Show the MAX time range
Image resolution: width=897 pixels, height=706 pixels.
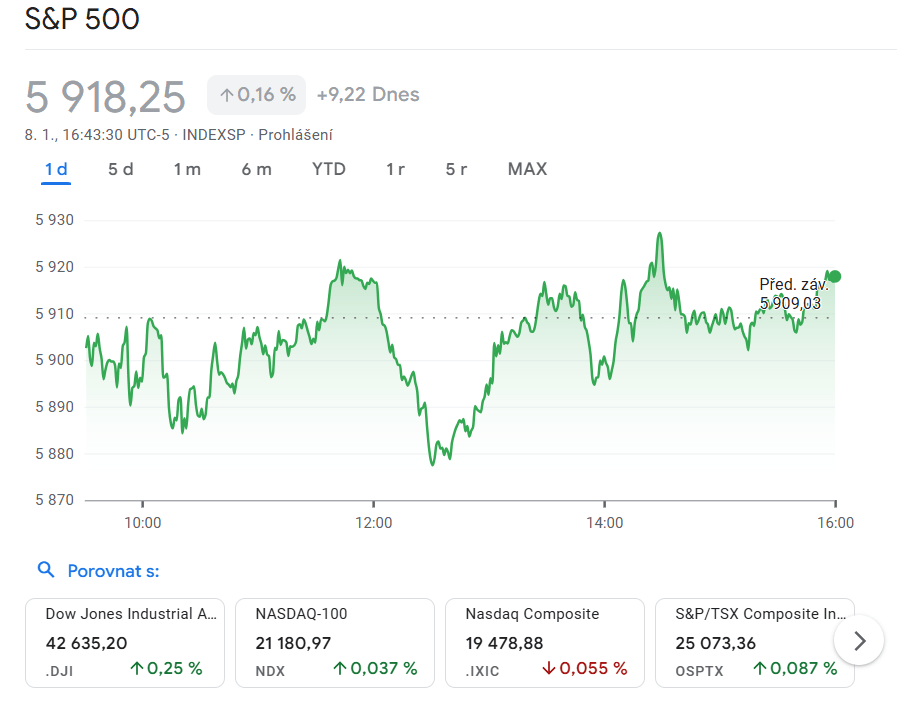[527, 169]
